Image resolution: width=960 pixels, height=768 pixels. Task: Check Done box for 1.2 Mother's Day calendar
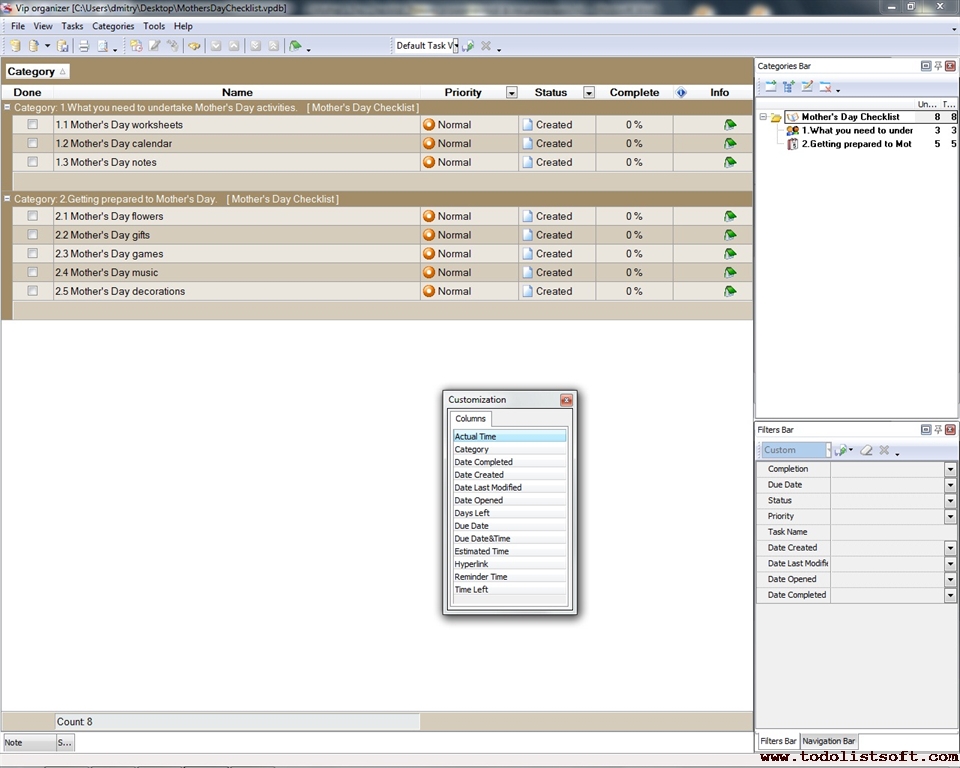33,143
